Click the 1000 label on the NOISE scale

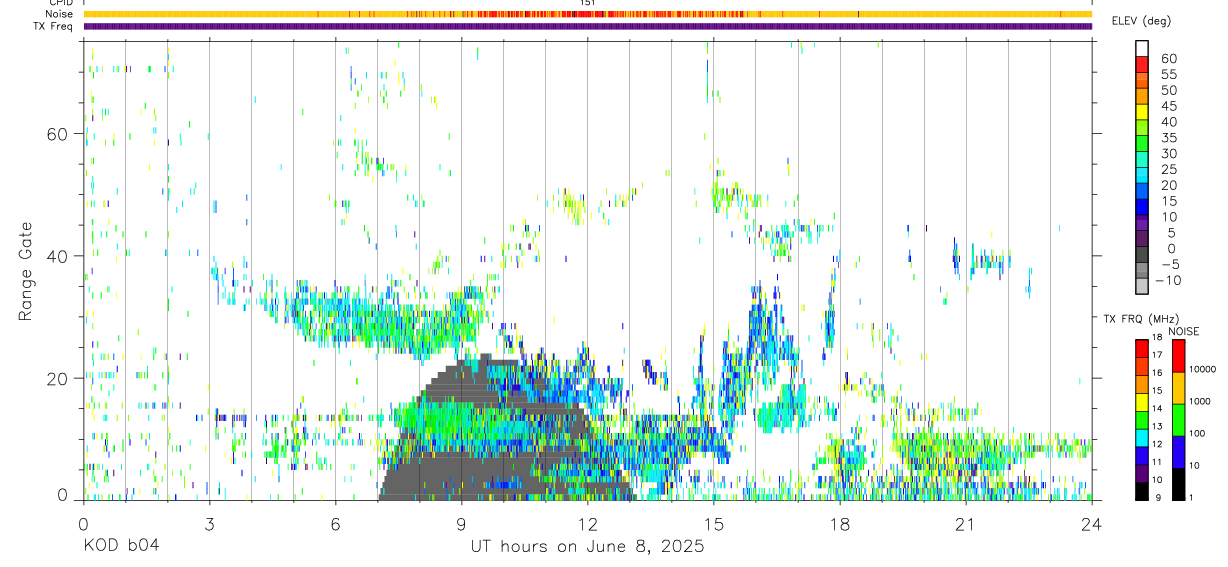[1201, 401]
